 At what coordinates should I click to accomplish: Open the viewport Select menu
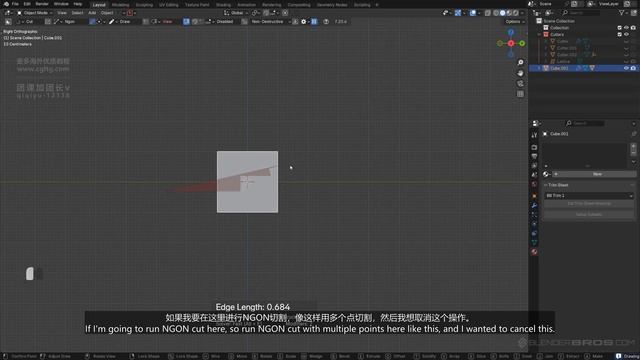(x=77, y=13)
